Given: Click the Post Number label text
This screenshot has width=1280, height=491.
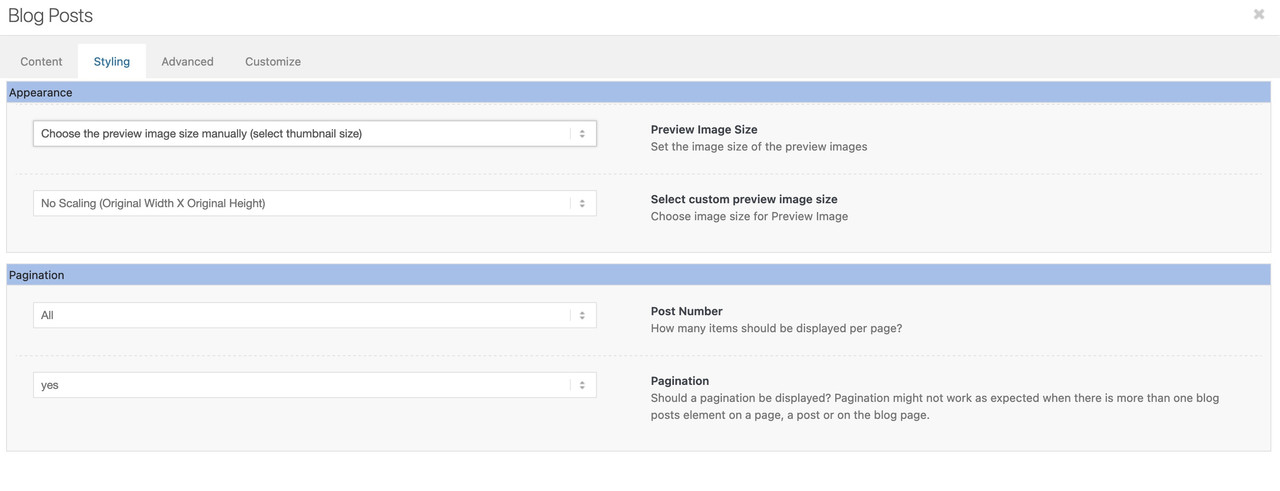Looking at the screenshot, I should pos(686,311).
